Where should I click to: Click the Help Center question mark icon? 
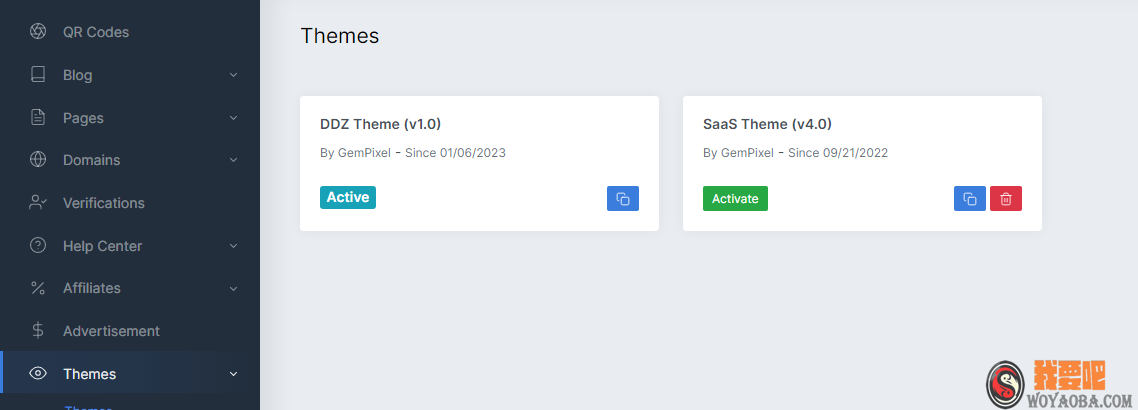click(x=38, y=246)
